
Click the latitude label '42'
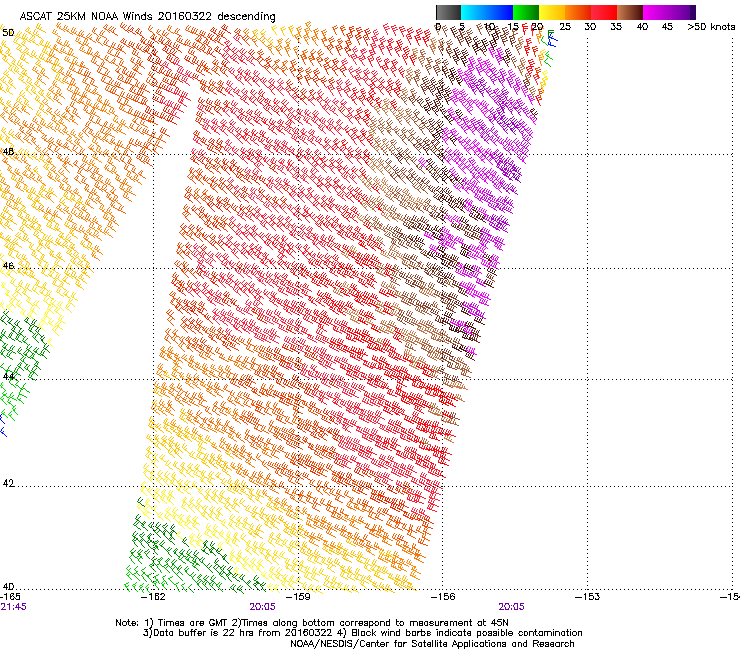(8, 483)
